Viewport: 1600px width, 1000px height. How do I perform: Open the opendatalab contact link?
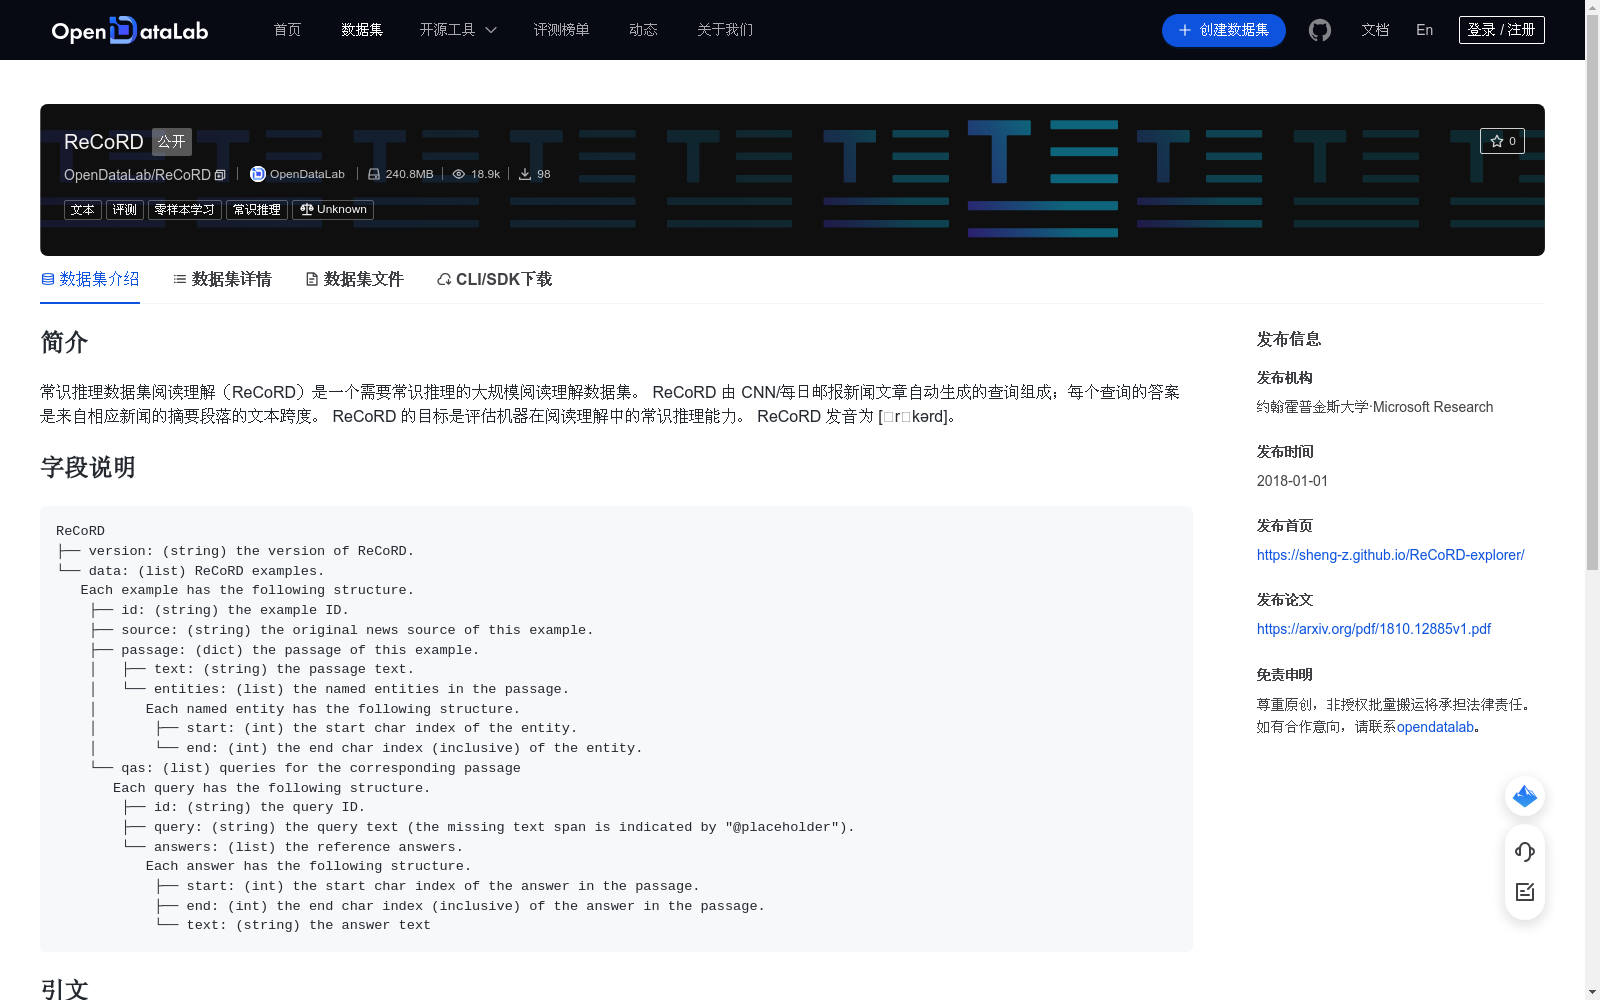click(x=1435, y=727)
